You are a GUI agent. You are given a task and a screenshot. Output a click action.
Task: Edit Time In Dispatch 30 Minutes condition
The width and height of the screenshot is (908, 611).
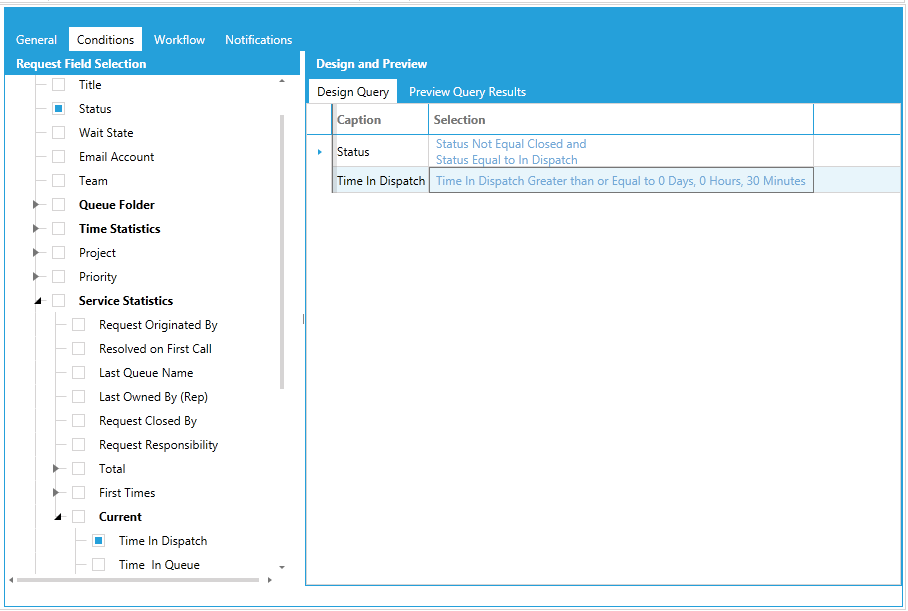point(621,181)
